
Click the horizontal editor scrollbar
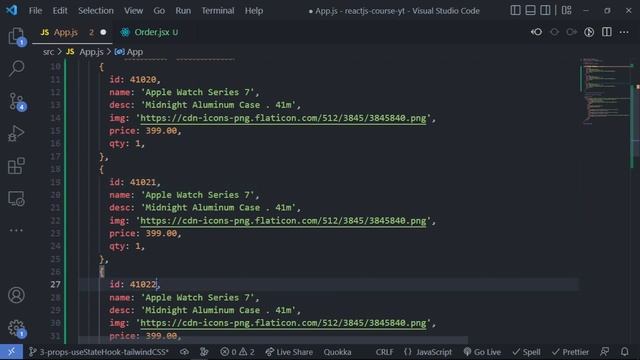click(x=273, y=340)
